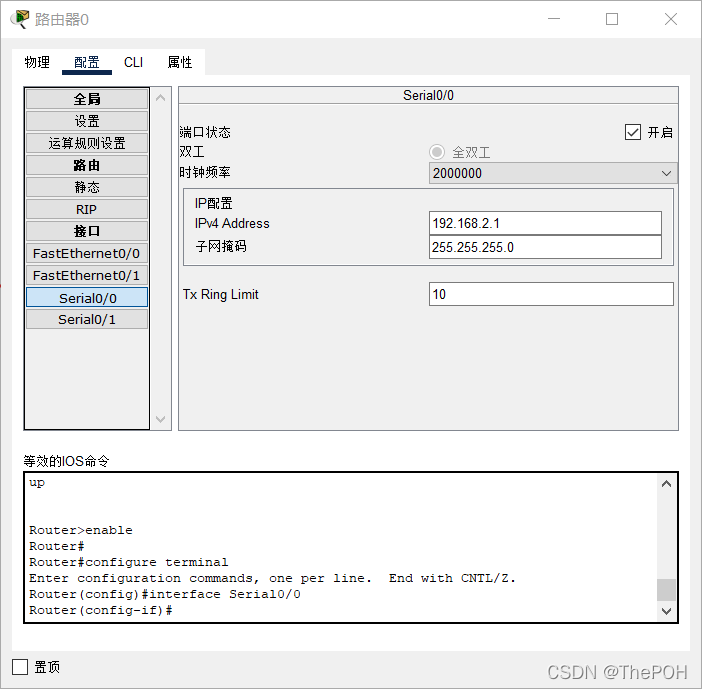Viewport: 702px width, 689px height.
Task: Select the FastEthernet0/0 interface
Action: pyautogui.click(x=87, y=253)
